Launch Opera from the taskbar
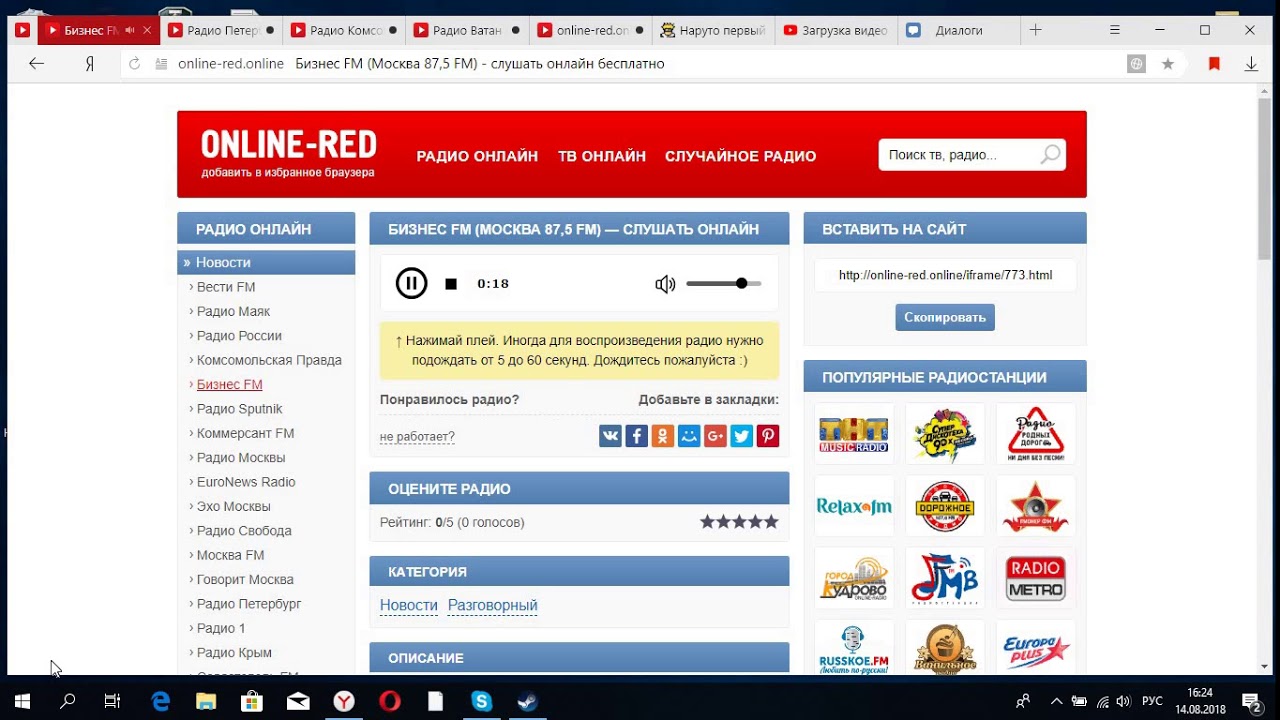The image size is (1280, 720). 390,701
